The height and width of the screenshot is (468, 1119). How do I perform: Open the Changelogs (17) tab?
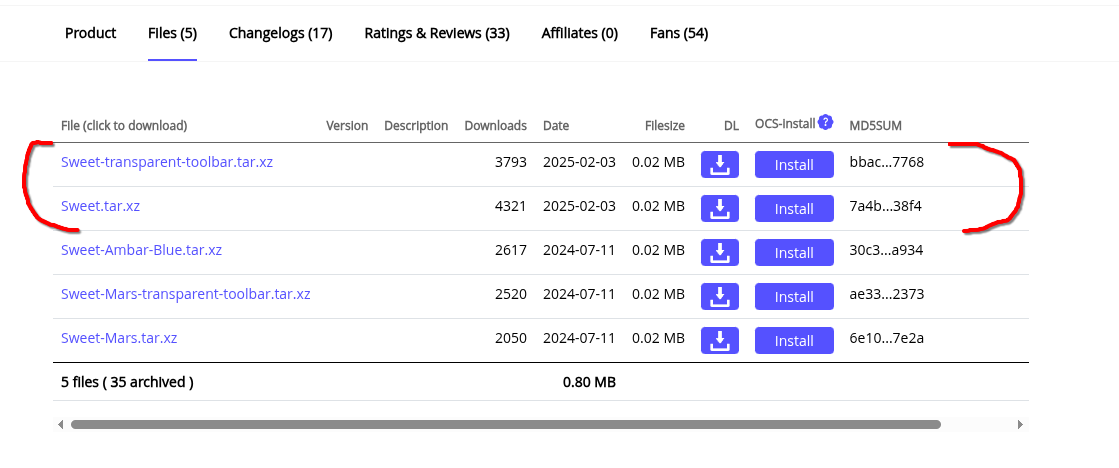pos(280,33)
